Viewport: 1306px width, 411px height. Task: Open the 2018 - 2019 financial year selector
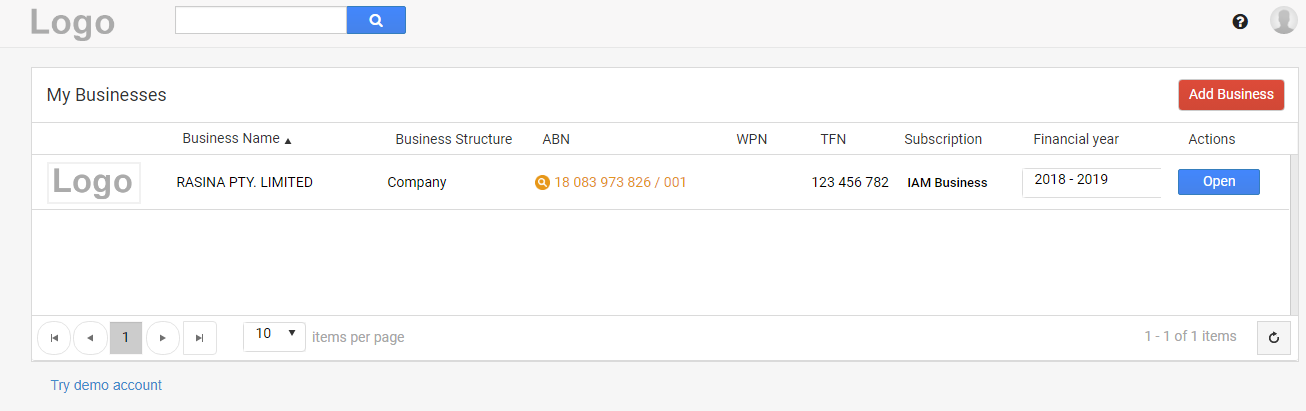(1092, 182)
